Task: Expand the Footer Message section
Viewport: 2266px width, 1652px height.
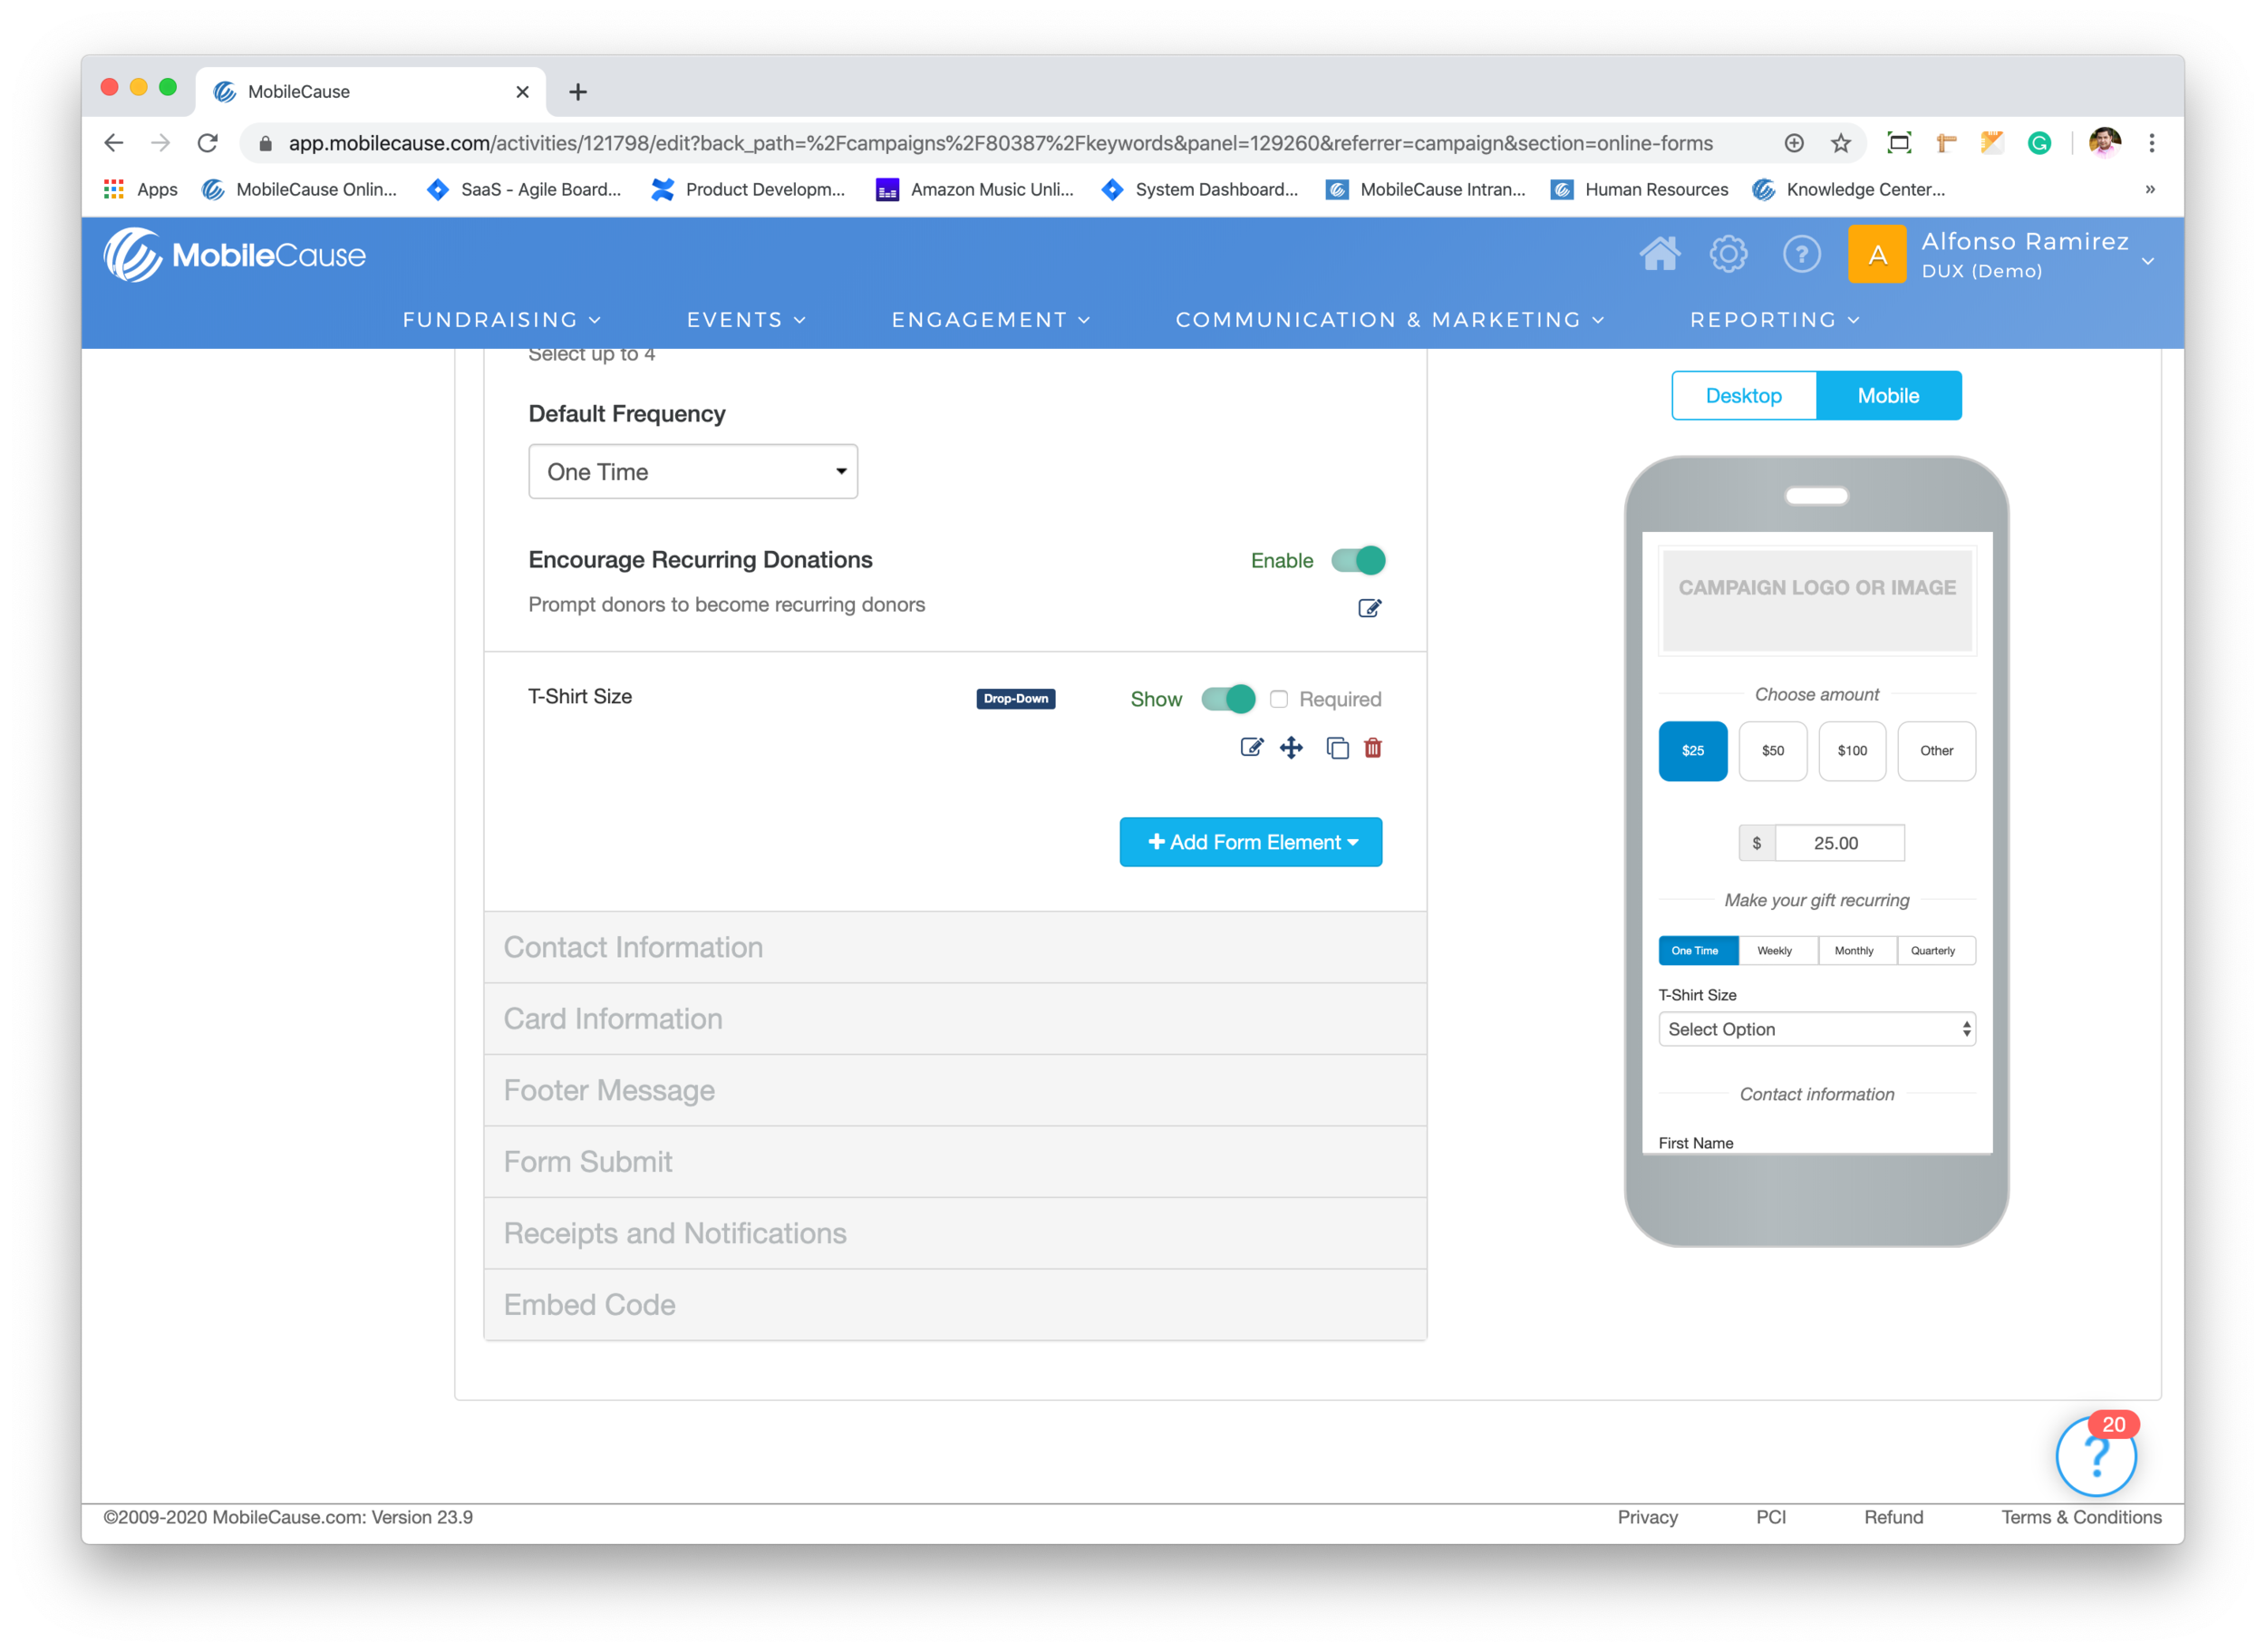Action: [955, 1090]
